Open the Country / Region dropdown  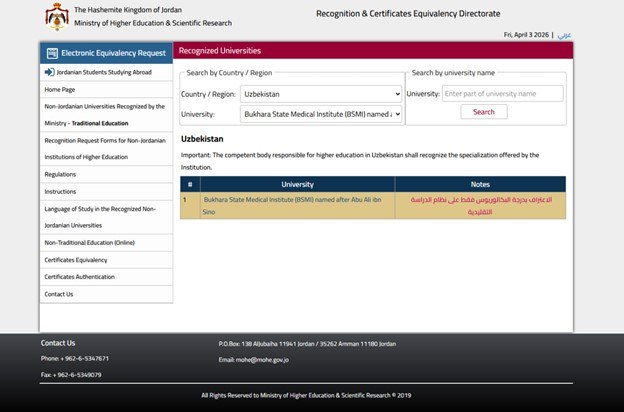(x=320, y=94)
